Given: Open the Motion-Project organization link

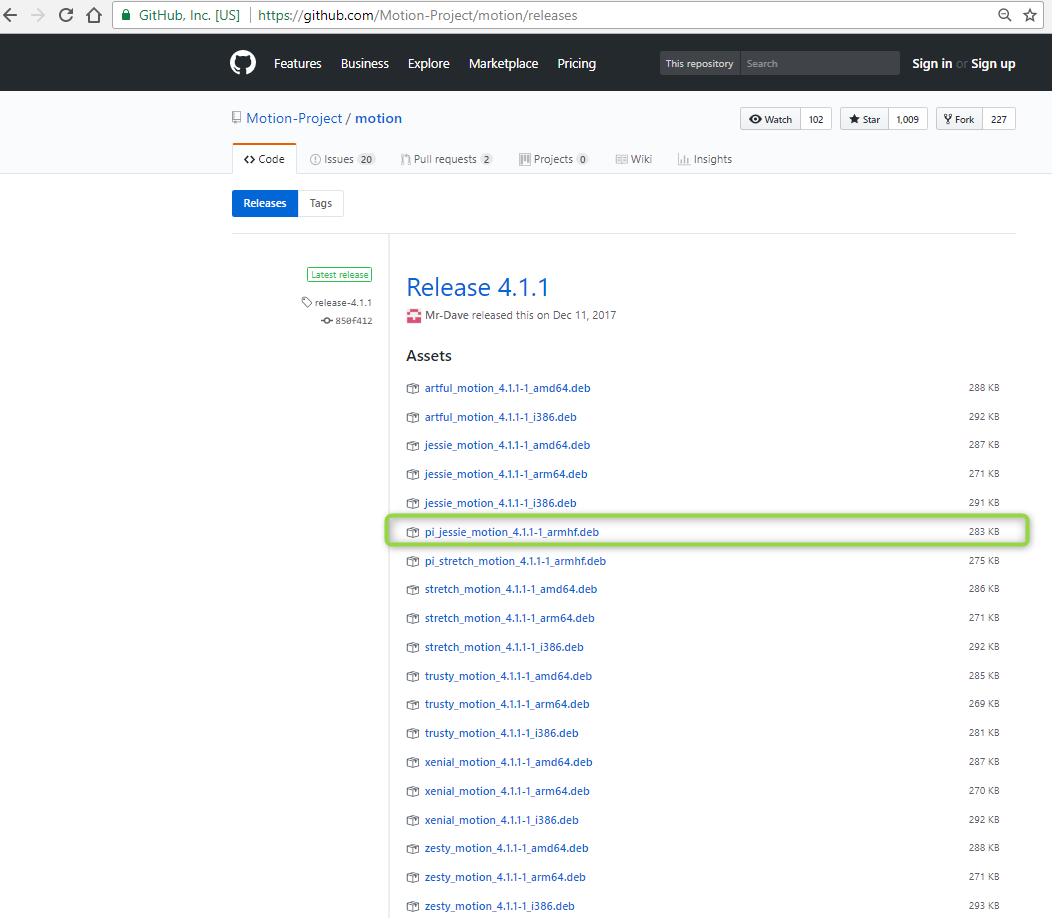Looking at the screenshot, I should point(294,118).
